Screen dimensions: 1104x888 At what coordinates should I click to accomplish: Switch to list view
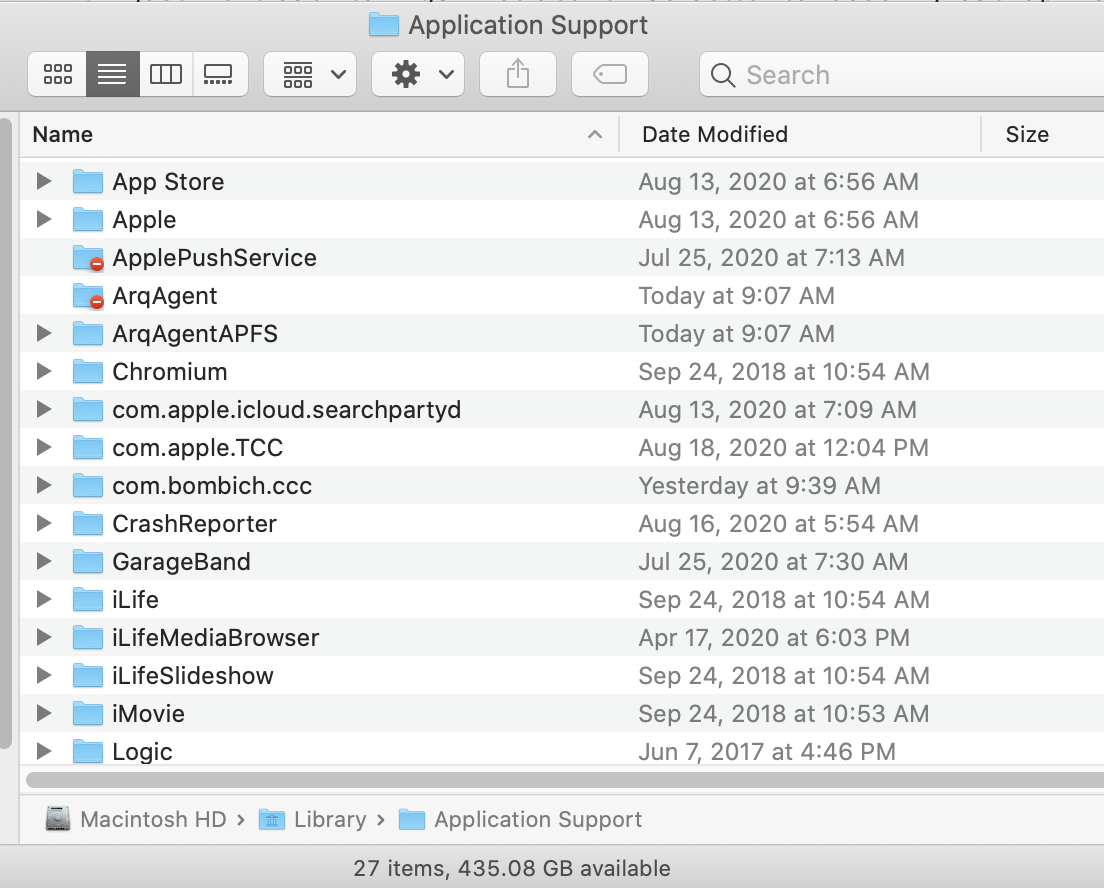tap(112, 75)
